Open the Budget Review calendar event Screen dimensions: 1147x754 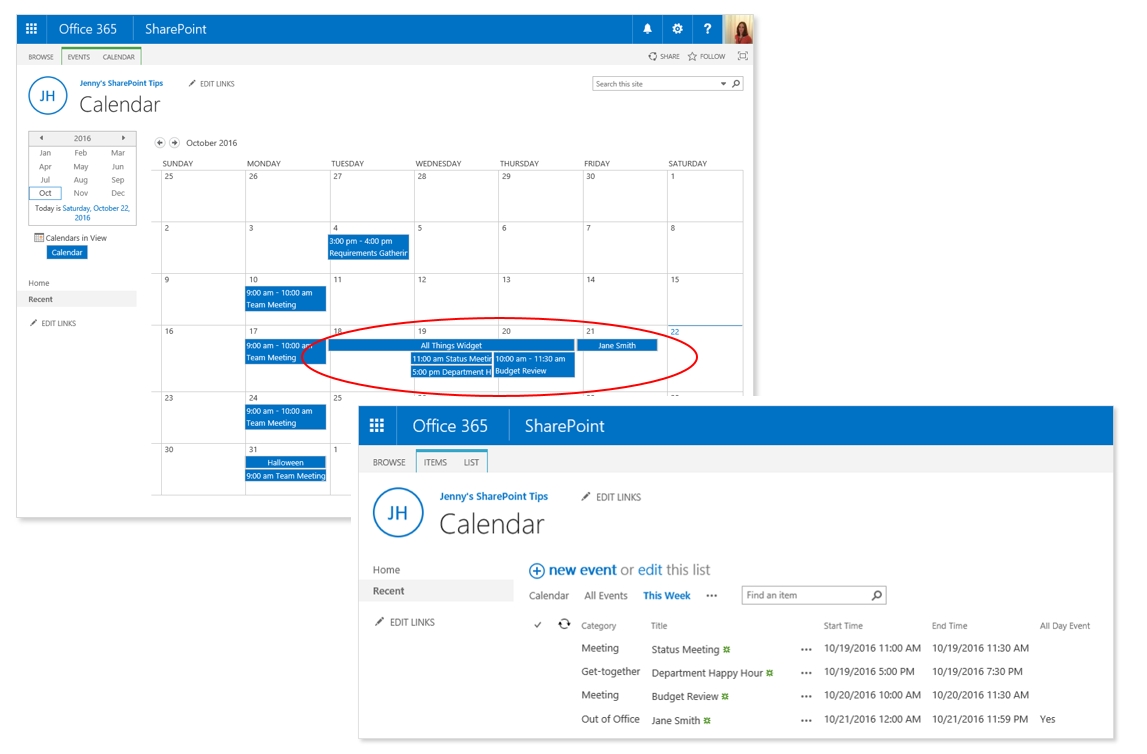pyautogui.click(x=534, y=365)
